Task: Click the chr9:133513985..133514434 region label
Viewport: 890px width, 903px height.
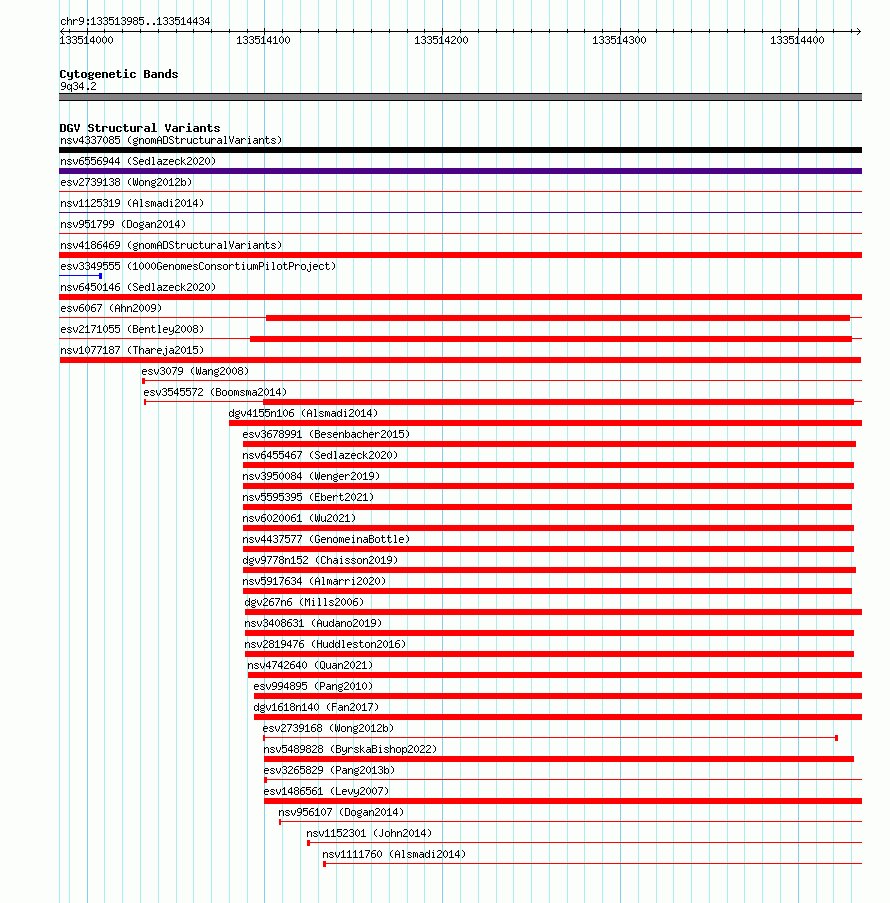Action: tap(135, 22)
